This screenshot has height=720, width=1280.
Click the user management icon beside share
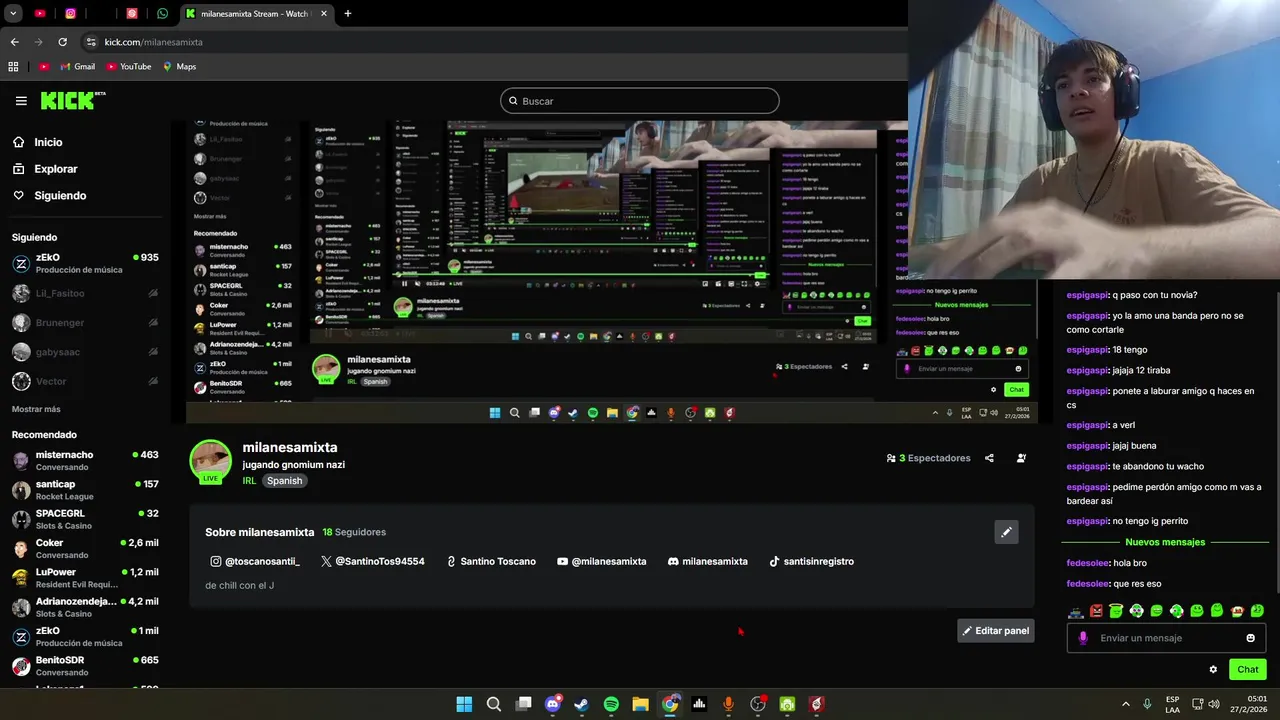(x=1021, y=458)
